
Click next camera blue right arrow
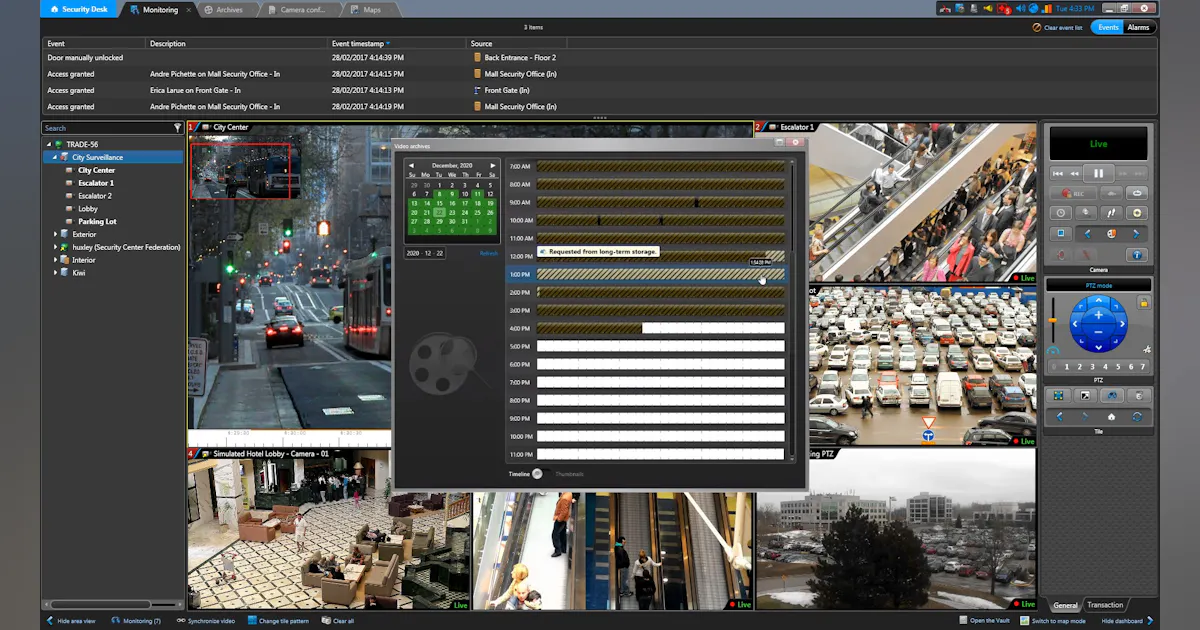[x=1136, y=233]
